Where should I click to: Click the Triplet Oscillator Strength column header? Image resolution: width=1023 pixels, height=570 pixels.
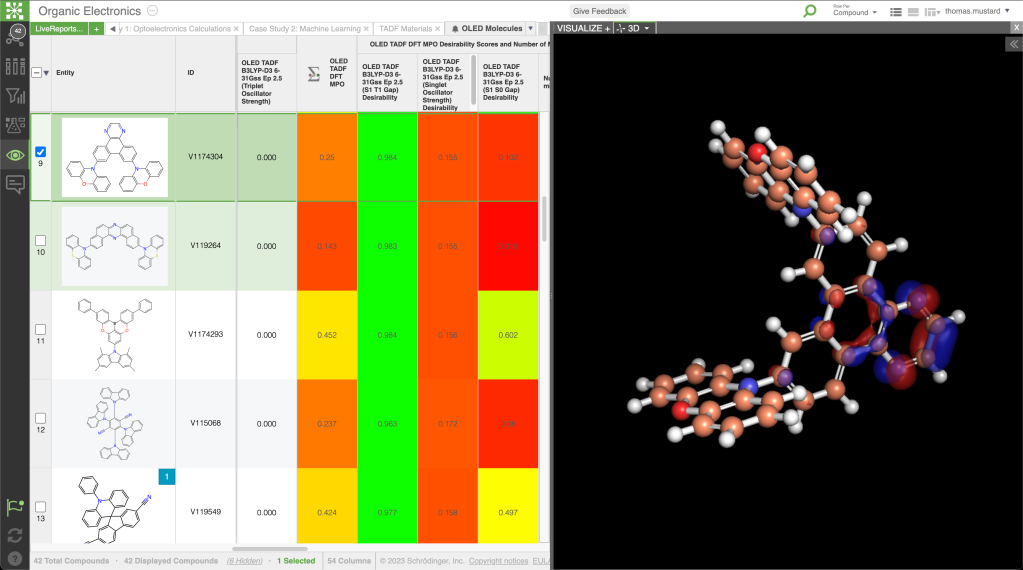[266, 82]
